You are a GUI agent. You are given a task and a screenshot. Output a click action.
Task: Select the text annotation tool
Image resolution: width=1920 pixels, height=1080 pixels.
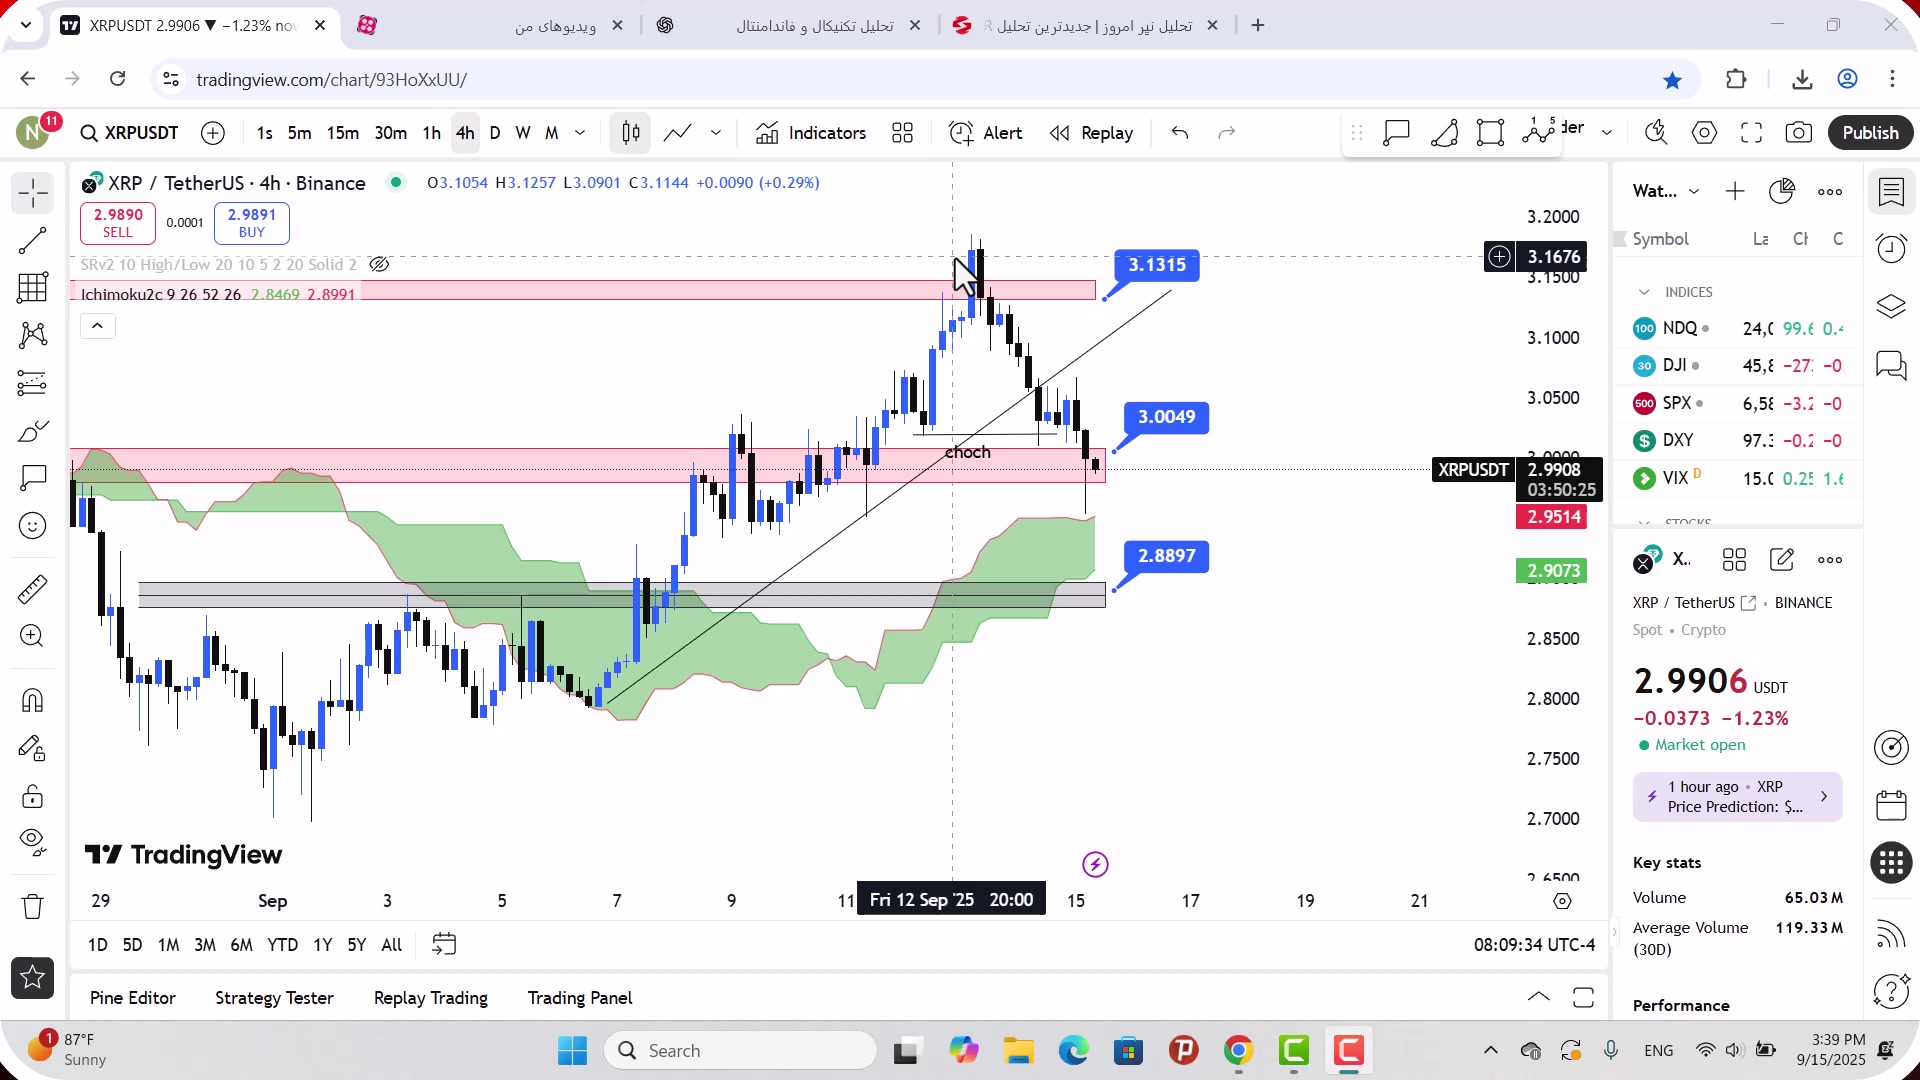32,478
